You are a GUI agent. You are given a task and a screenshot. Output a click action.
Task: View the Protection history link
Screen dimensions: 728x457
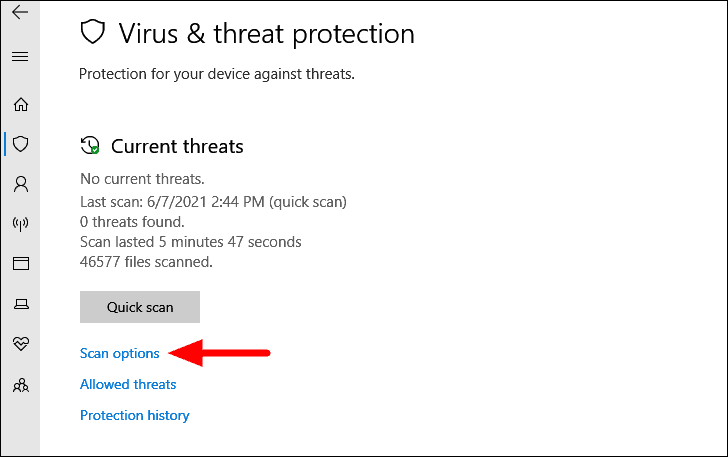point(134,415)
